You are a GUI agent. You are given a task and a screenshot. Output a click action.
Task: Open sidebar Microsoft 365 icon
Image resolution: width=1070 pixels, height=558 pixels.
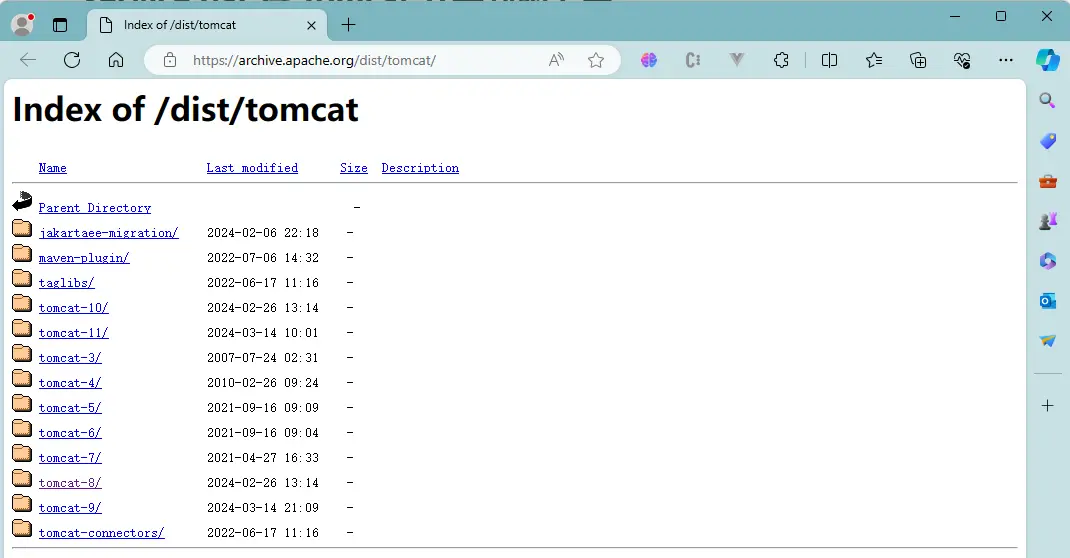point(1047,261)
